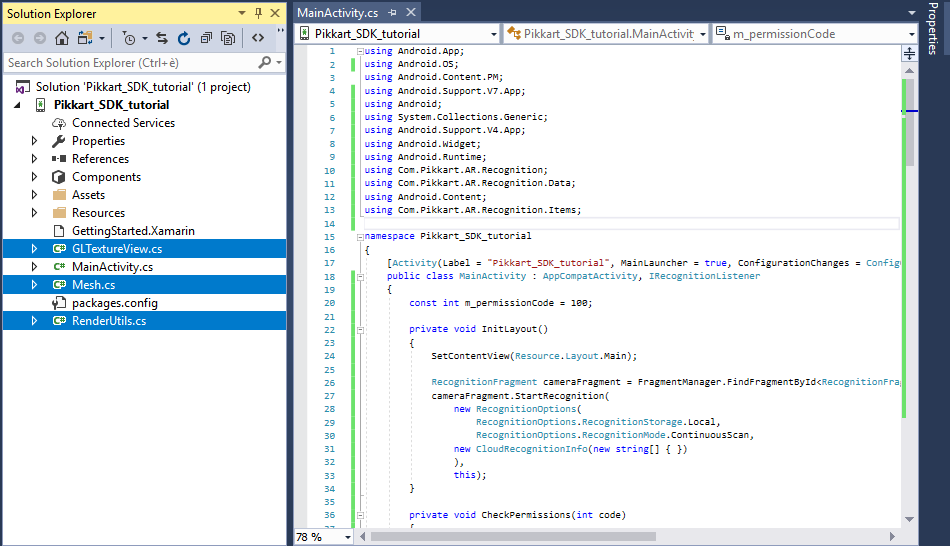Expand the GLTextureView.cs node
This screenshot has height=546, width=950.
(35, 249)
